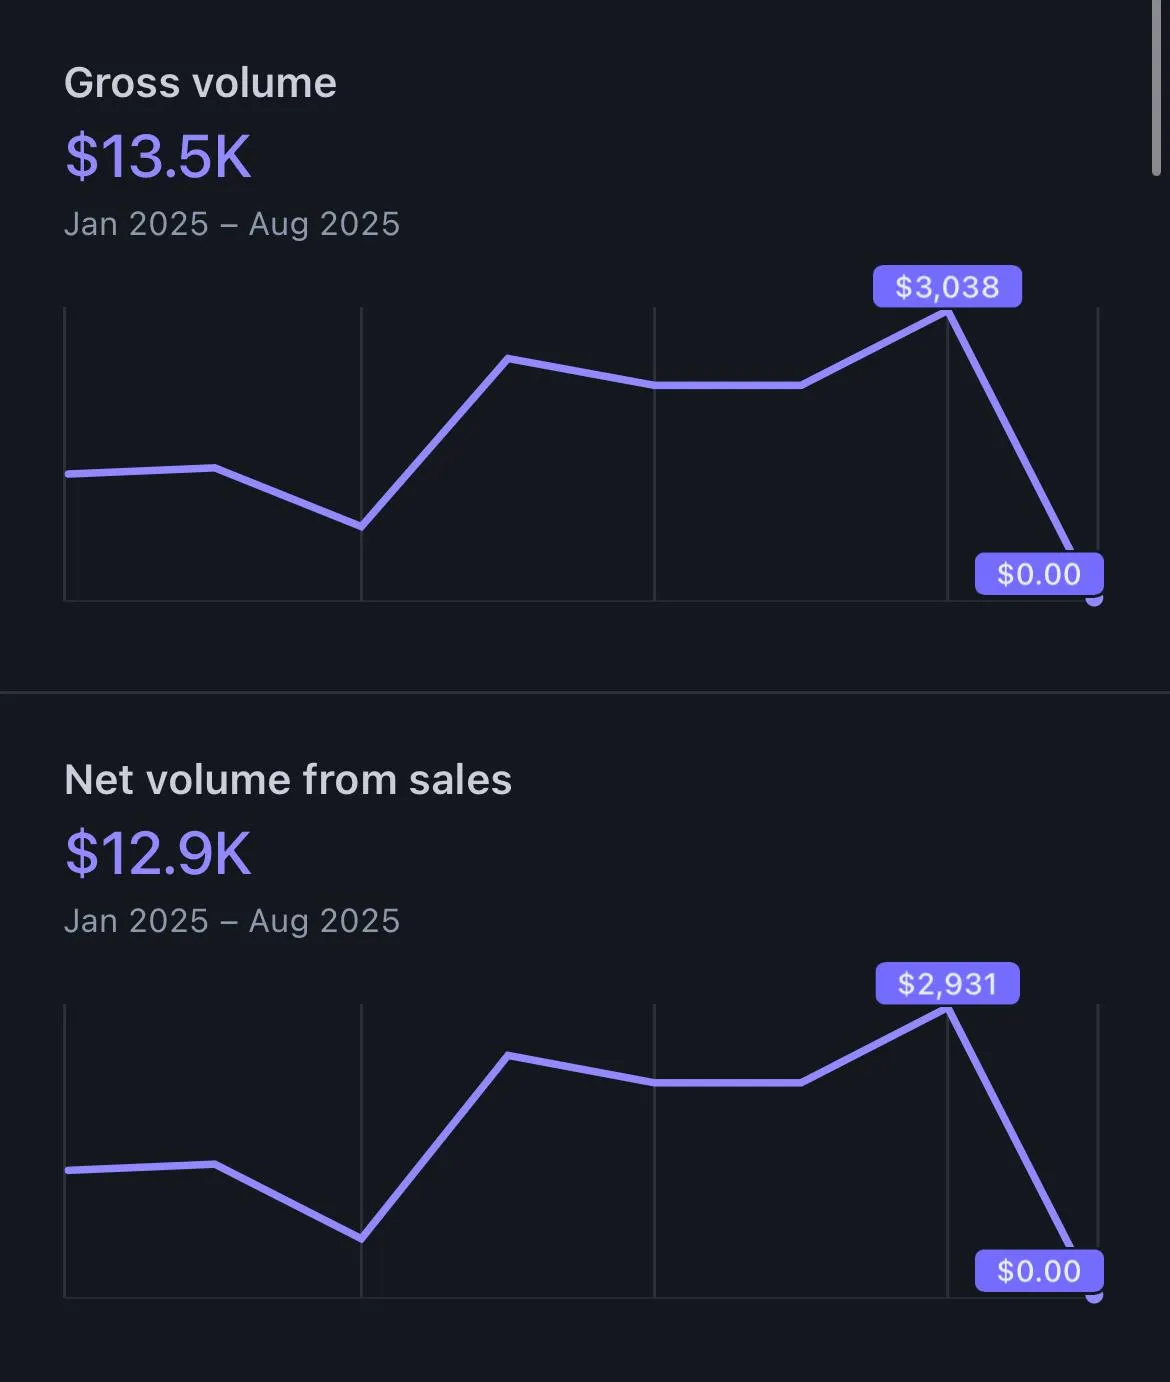
Task: Click the $0.00 label in Net volume chart
Action: (x=1039, y=1271)
